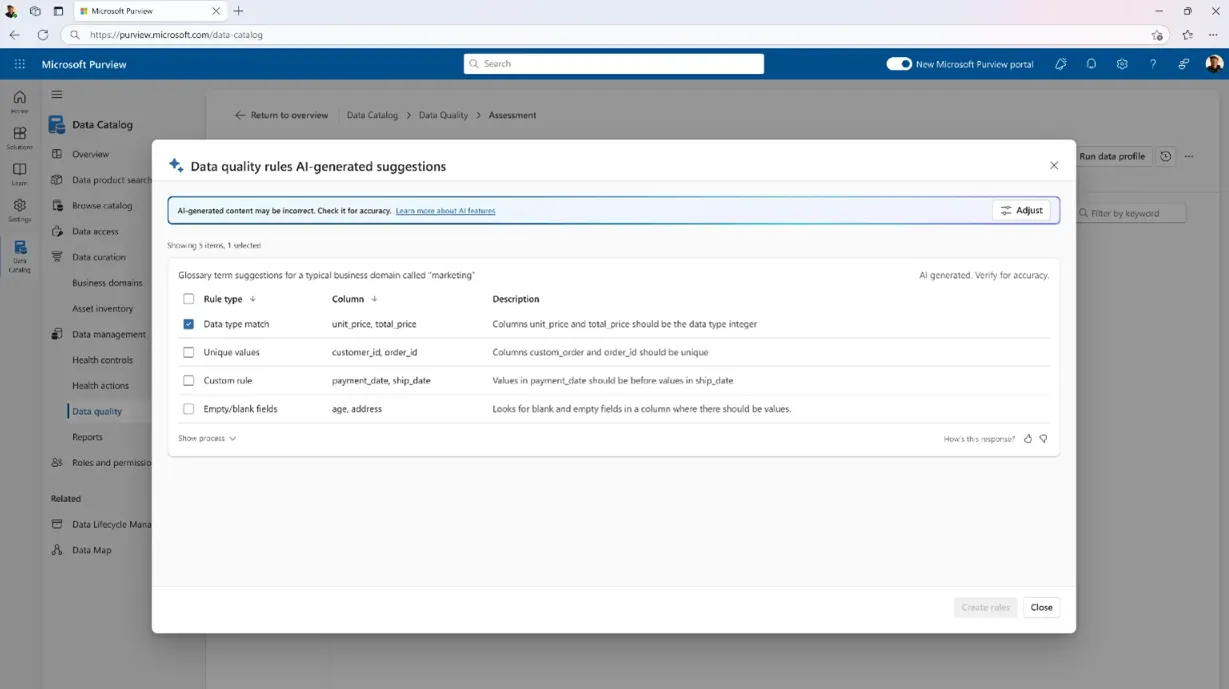The height and width of the screenshot is (689, 1229).
Task: Click the ellipsis next to Run data profile
Action: tap(1188, 156)
